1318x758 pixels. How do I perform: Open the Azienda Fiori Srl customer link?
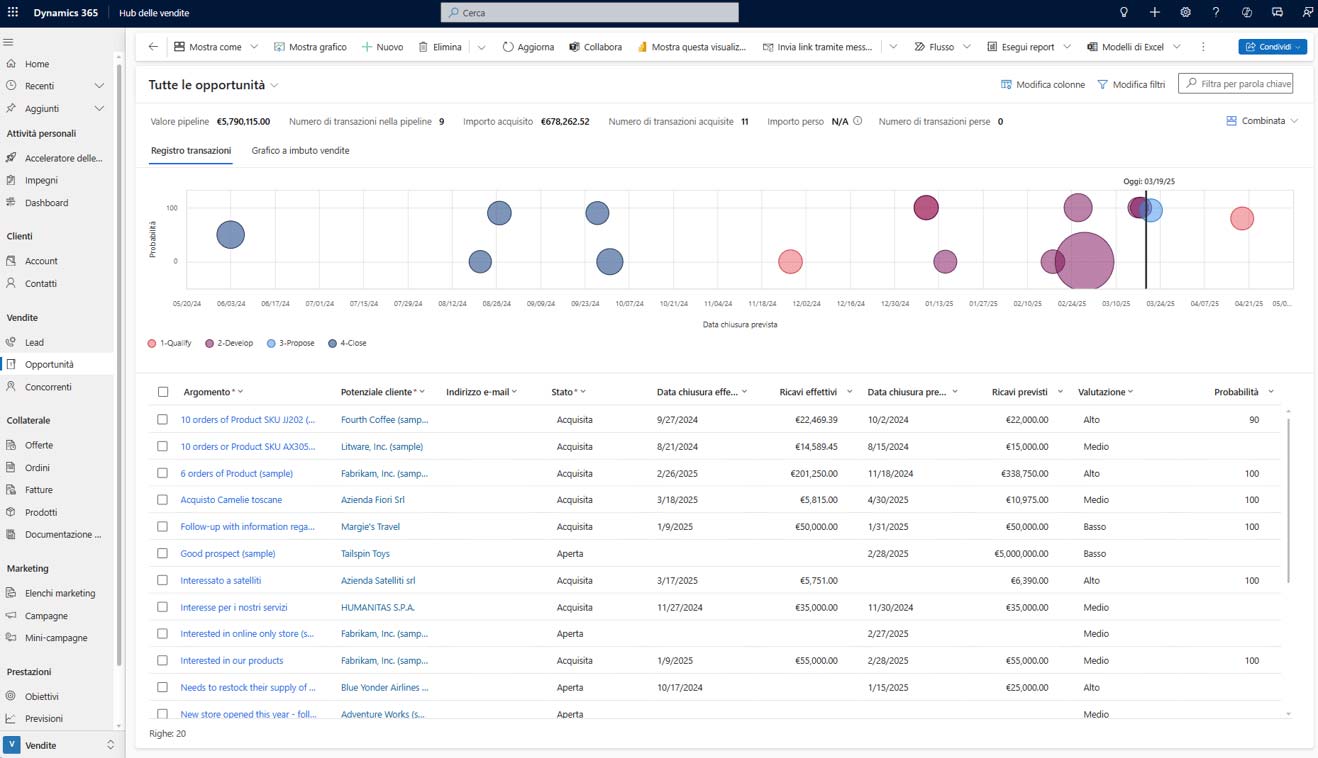click(x=372, y=500)
